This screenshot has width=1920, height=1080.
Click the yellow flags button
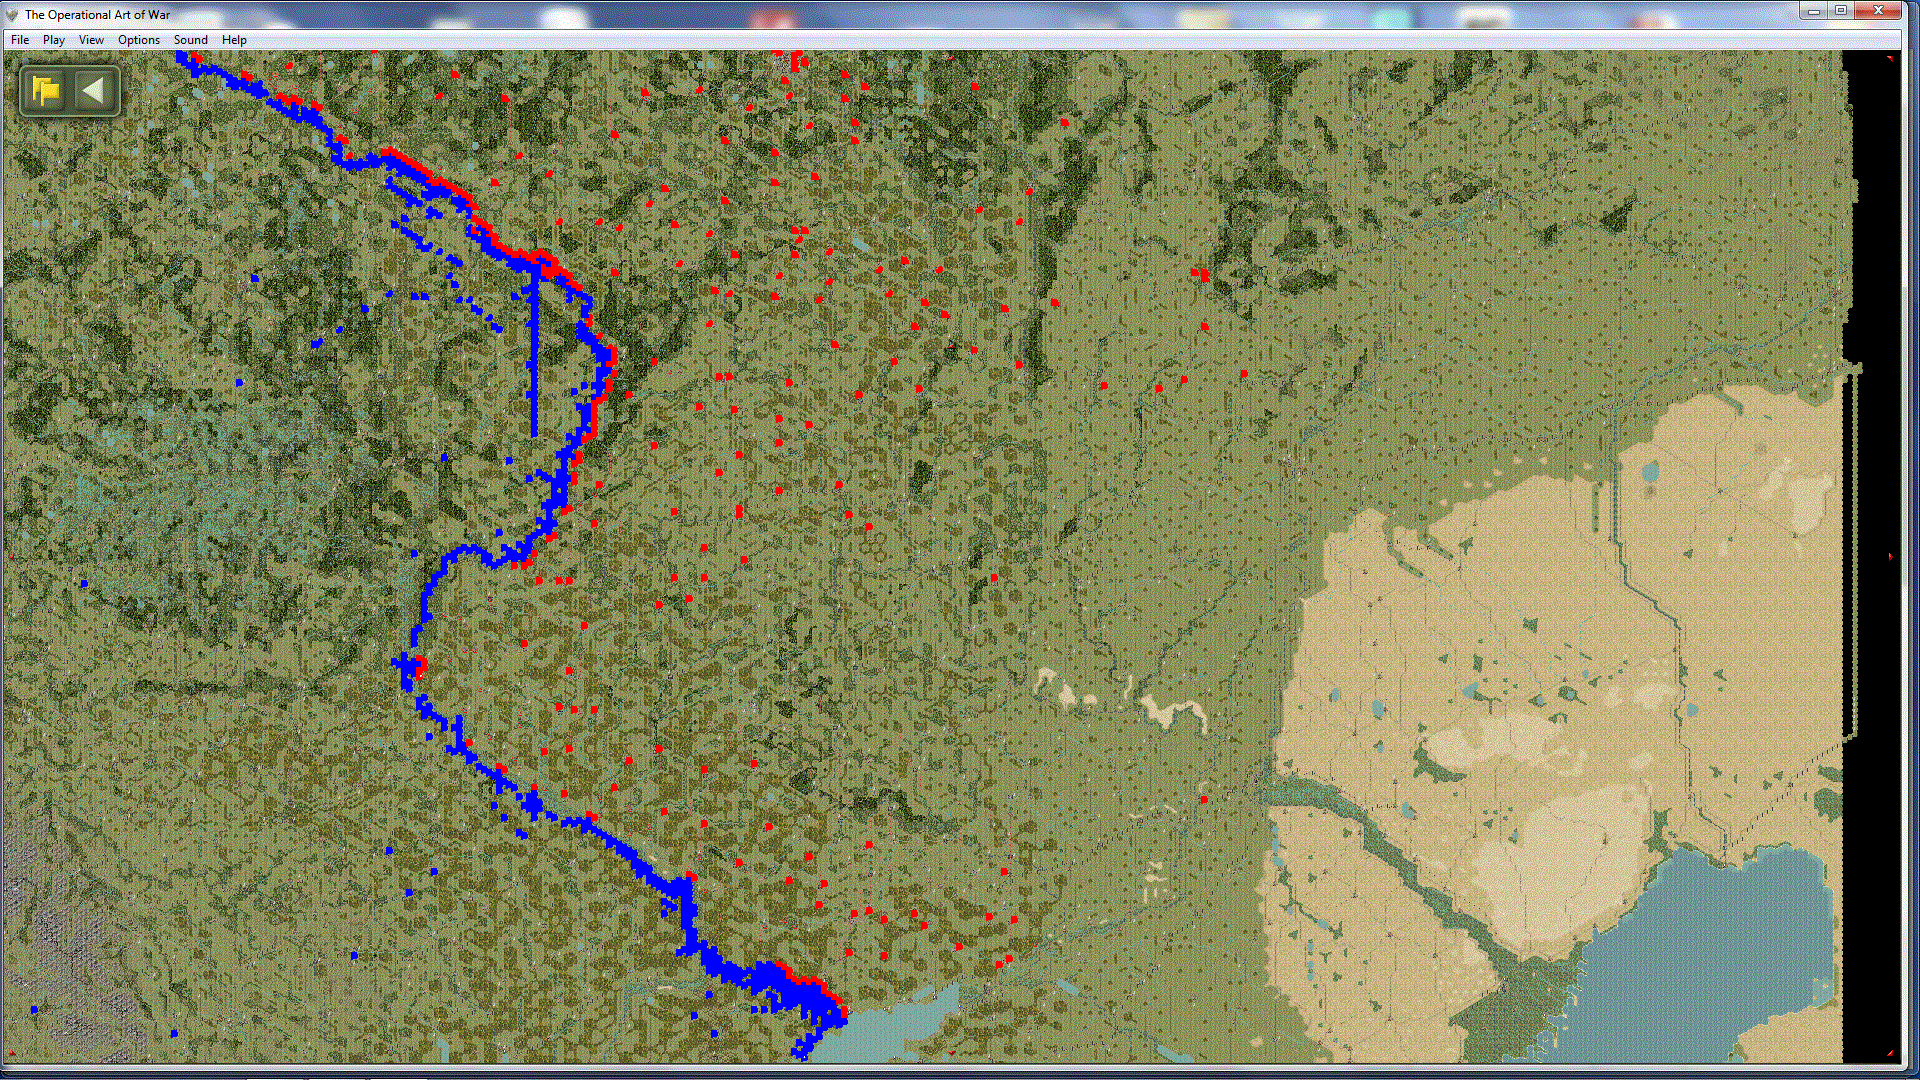coord(45,91)
